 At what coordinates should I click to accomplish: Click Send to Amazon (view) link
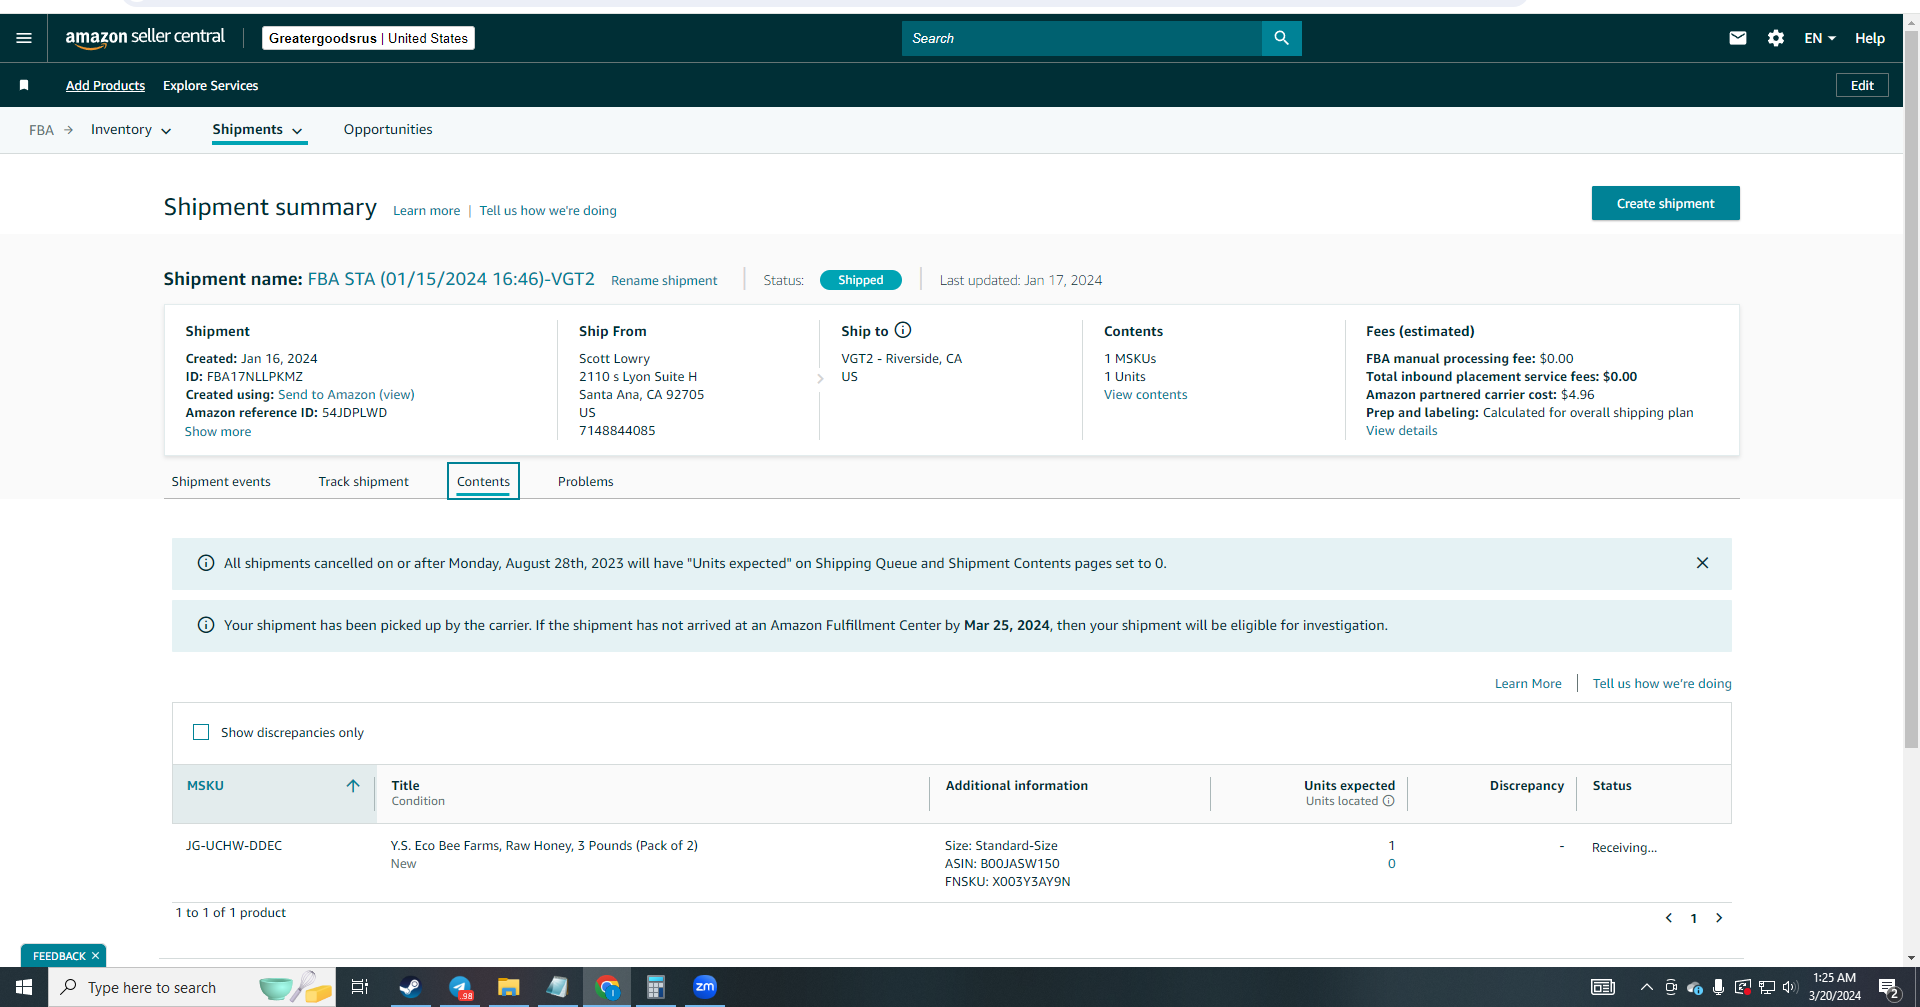tap(346, 395)
